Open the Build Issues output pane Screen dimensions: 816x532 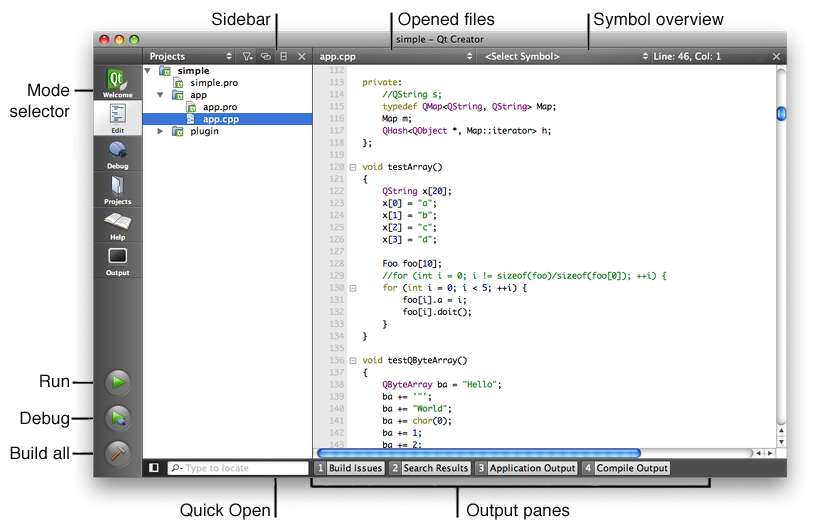[x=350, y=468]
